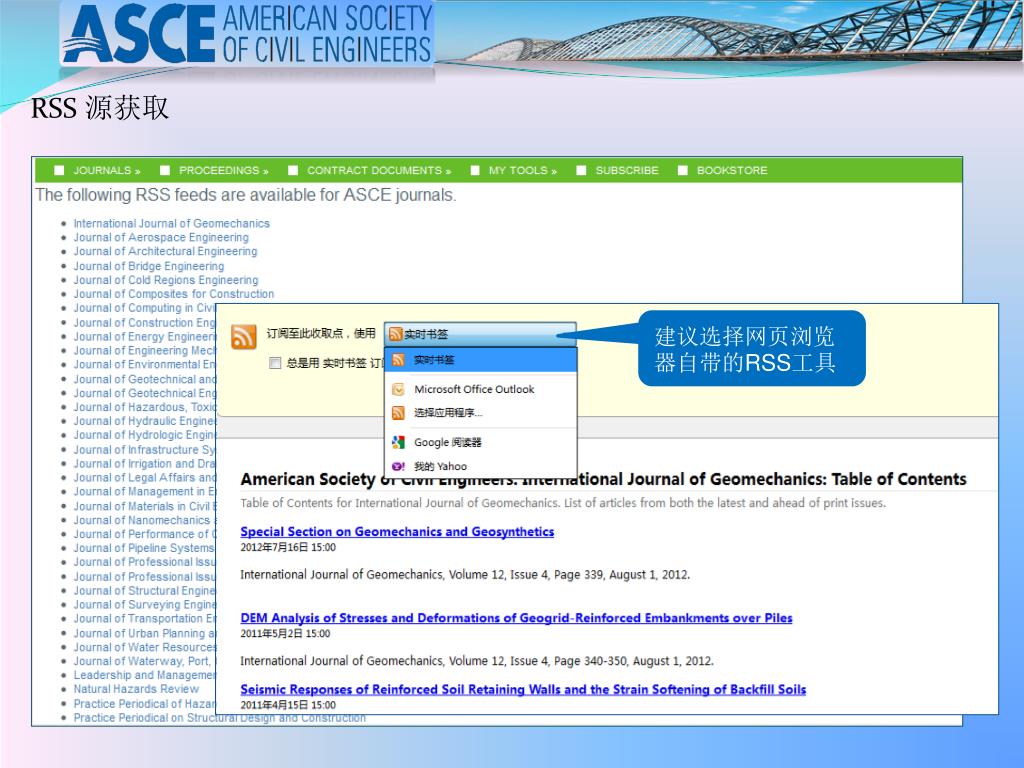Open Journal of Transportation Engineering feed

[144, 618]
